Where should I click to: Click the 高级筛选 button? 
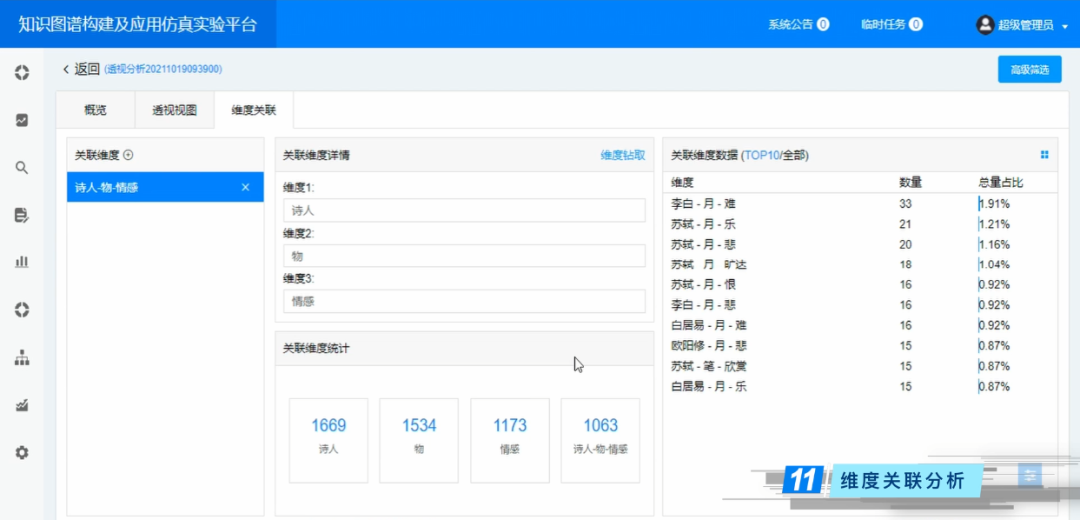1030,70
